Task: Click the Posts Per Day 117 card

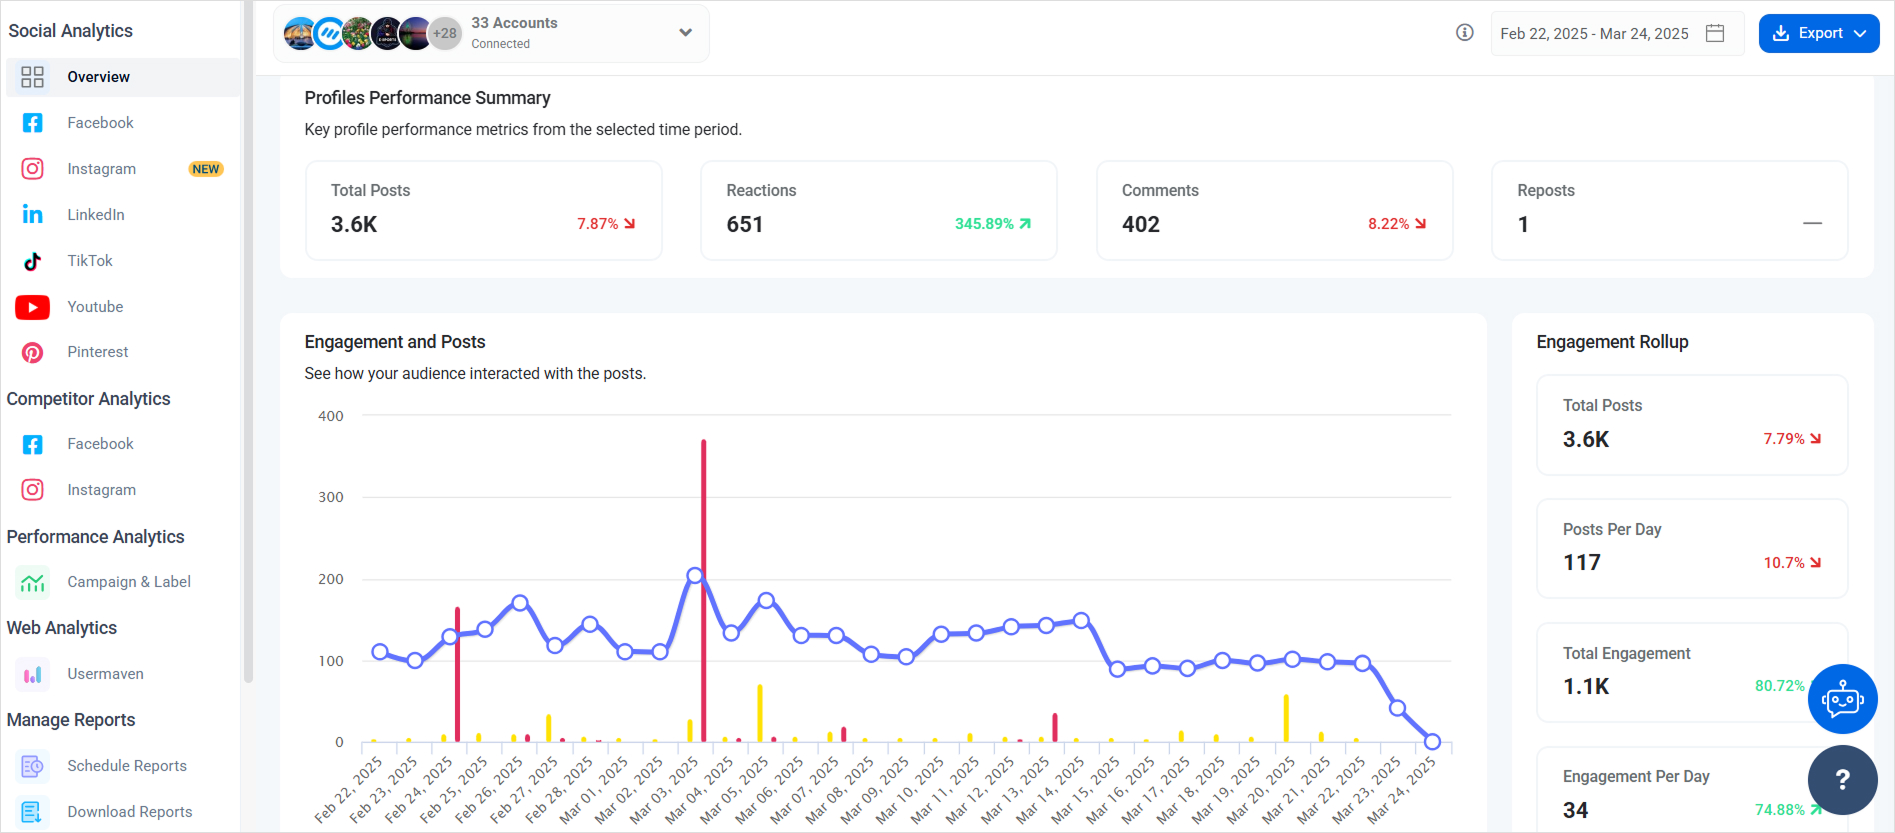Action: [1692, 549]
